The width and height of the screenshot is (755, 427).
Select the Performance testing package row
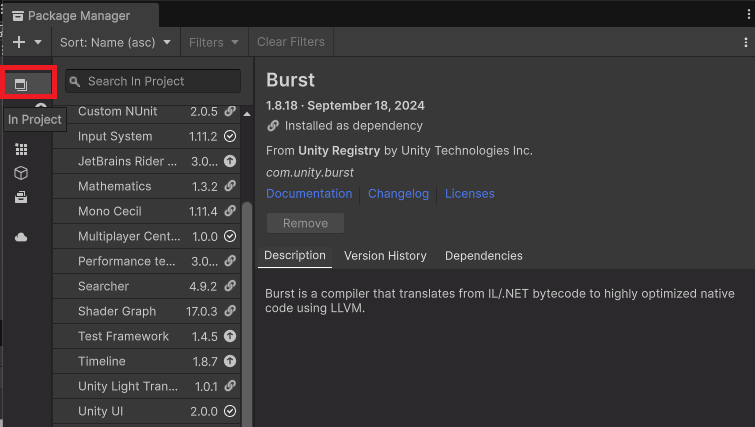146,261
